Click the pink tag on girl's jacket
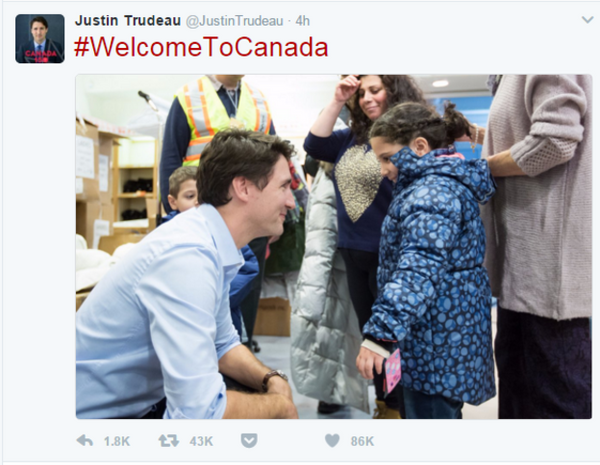Image resolution: width=600 pixels, height=465 pixels. (393, 369)
